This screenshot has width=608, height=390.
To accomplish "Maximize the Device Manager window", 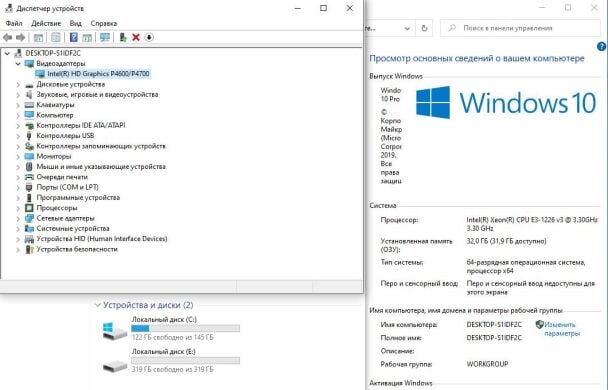I will pos(323,8).
